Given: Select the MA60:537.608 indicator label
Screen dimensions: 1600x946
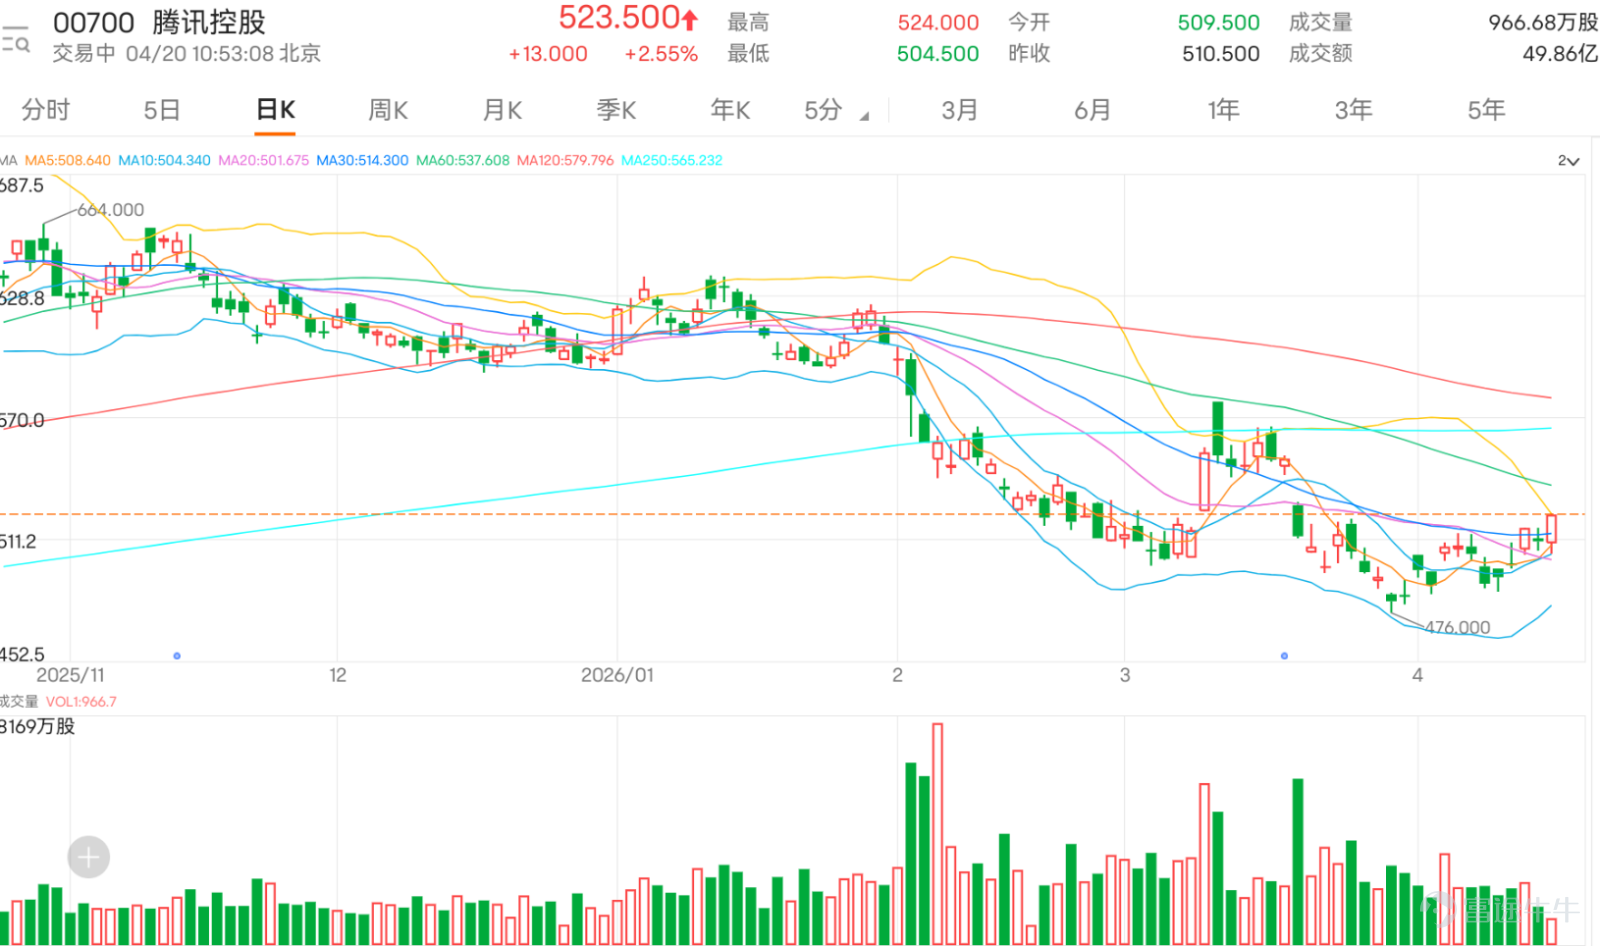Looking at the screenshot, I should 462,160.
